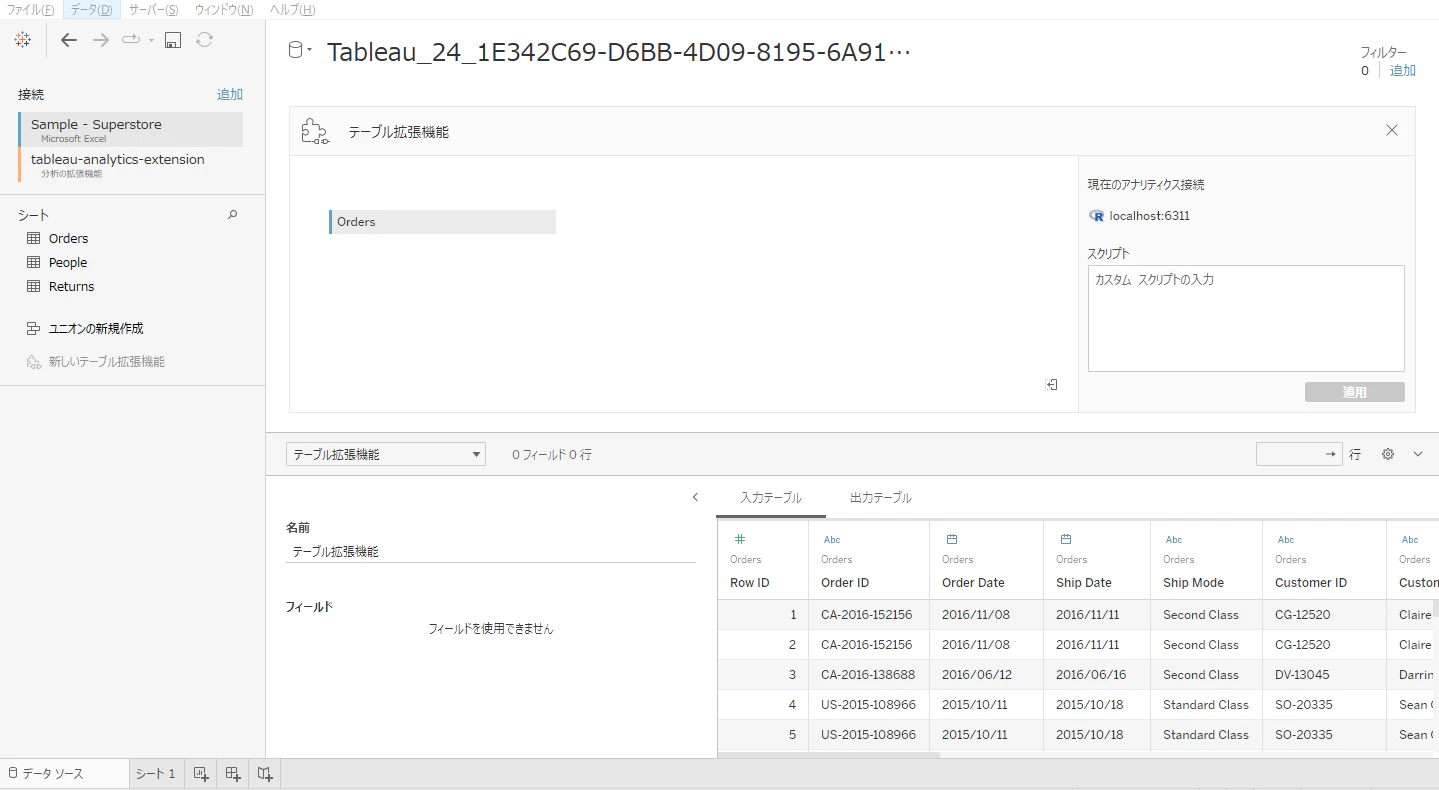The image size is (1439, 790).
Task: Select the Returns sheet in the left pane
Action: click(72, 286)
